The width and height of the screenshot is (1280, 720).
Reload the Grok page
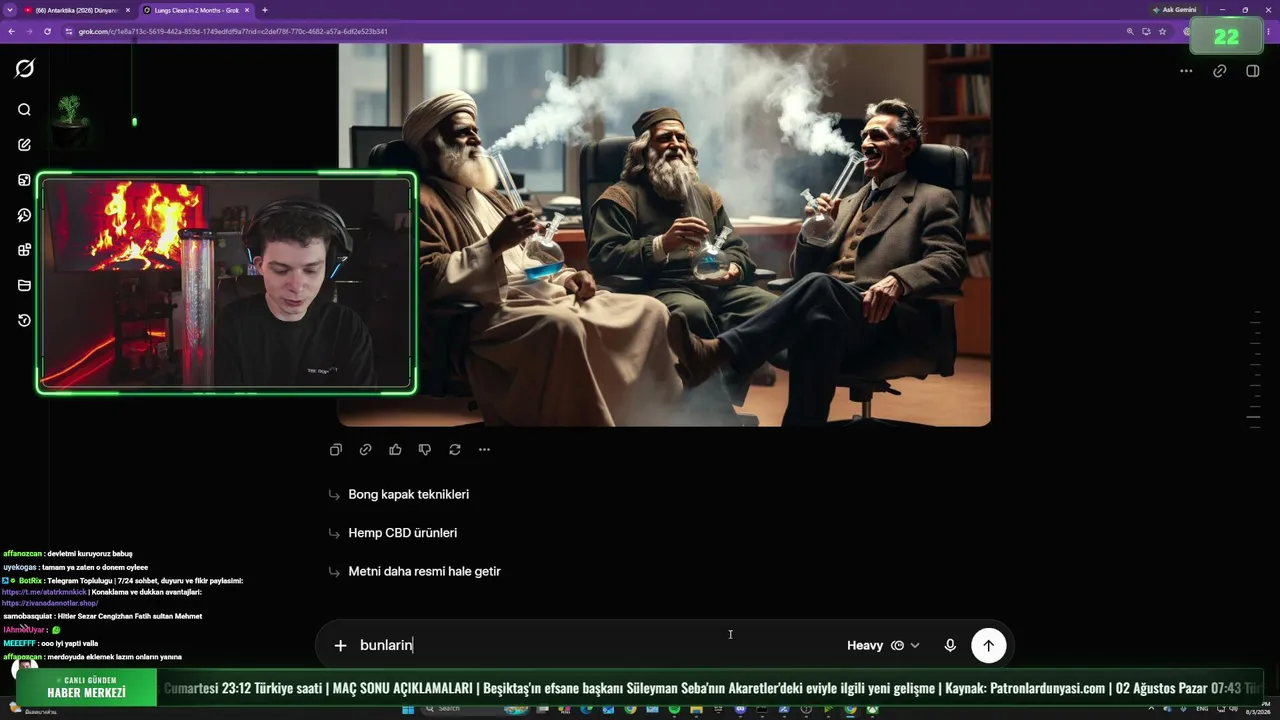[47, 31]
